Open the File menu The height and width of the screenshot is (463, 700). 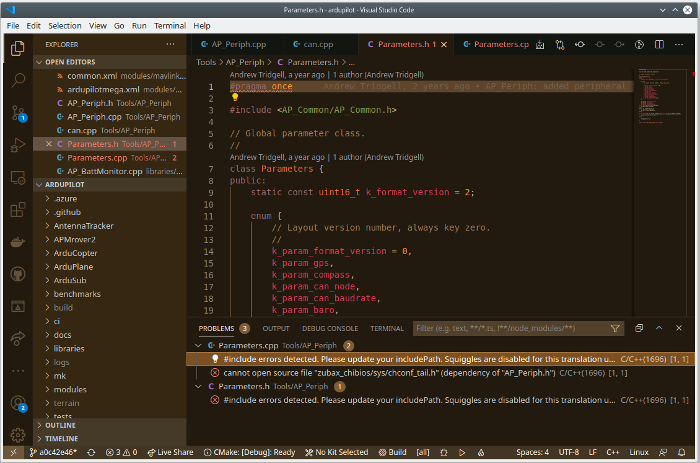pos(13,26)
